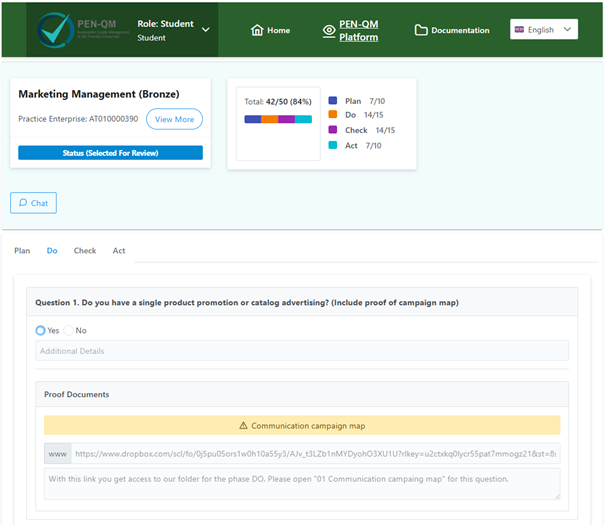
Task: Select the No radio button
Action: click(70, 330)
